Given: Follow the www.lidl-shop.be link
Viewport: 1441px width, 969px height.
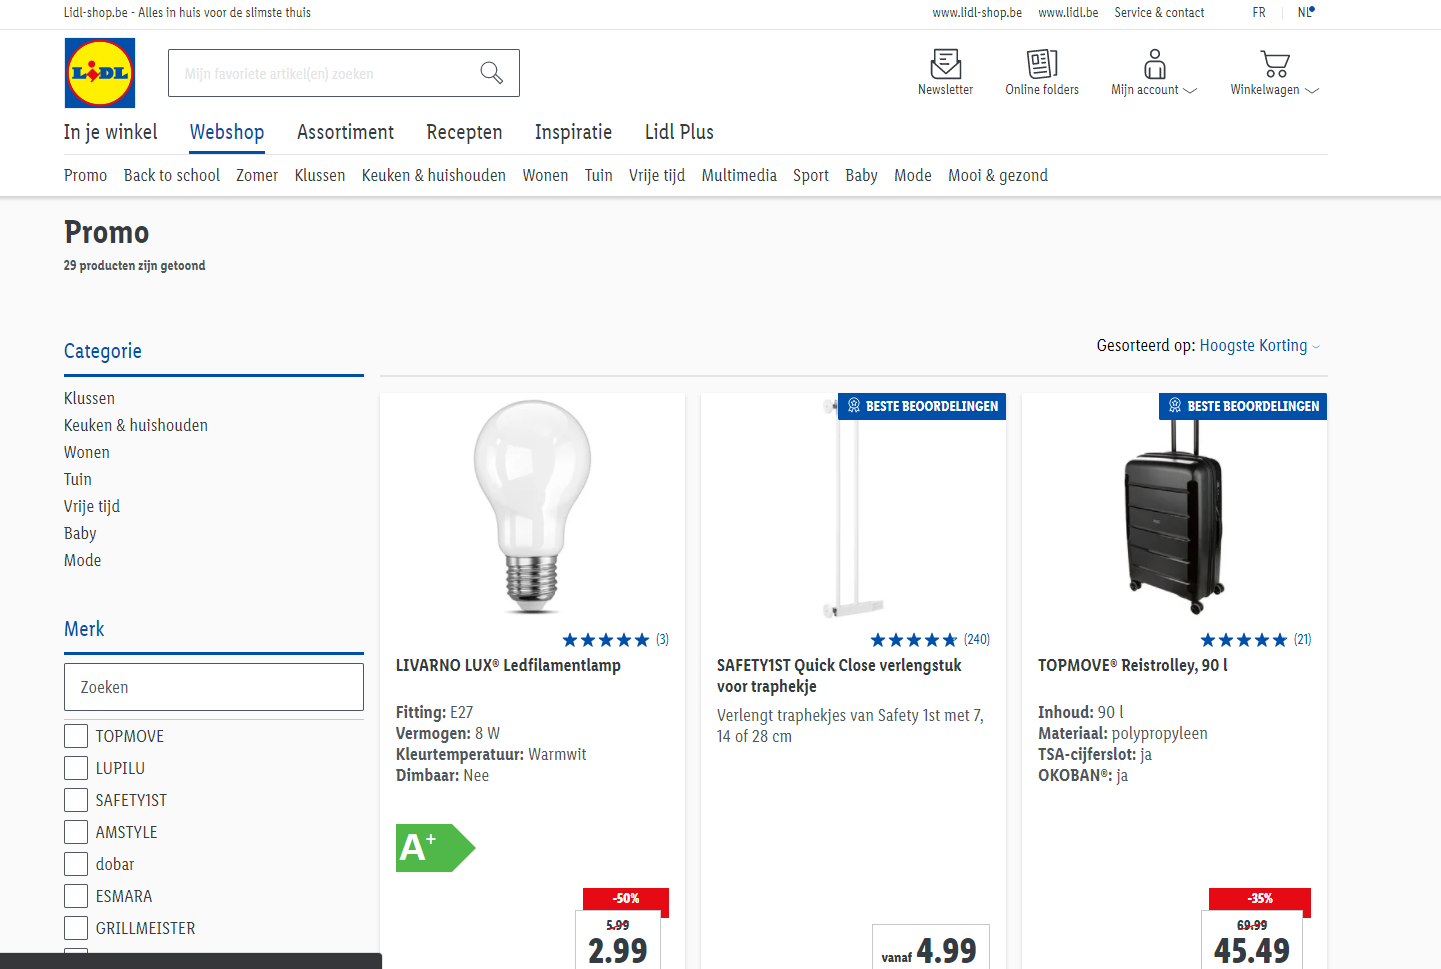Looking at the screenshot, I should tap(977, 13).
